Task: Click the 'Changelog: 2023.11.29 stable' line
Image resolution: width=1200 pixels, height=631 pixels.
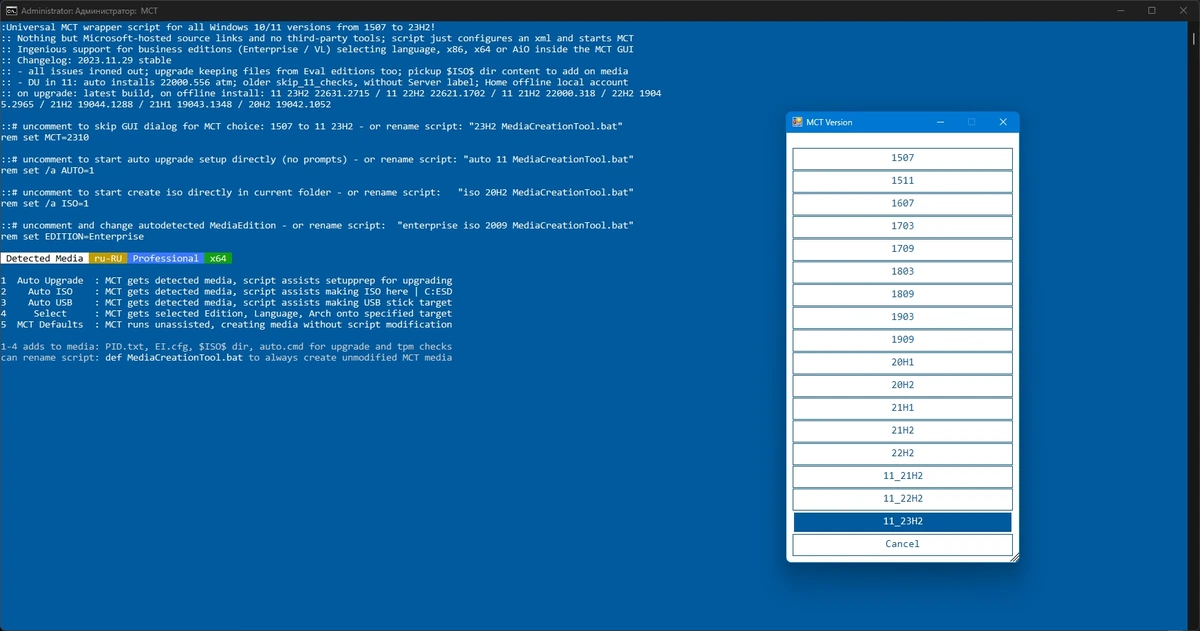Action: coord(85,60)
